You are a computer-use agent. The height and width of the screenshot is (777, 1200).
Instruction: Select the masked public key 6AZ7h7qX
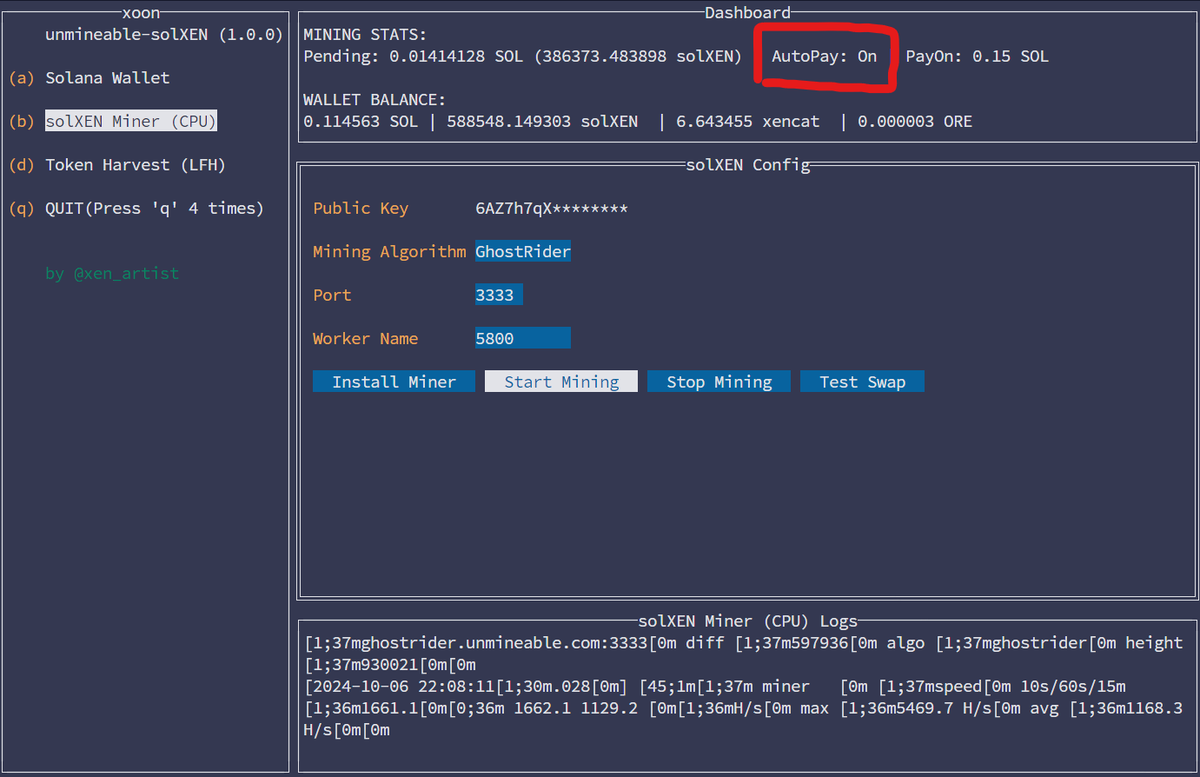click(552, 208)
